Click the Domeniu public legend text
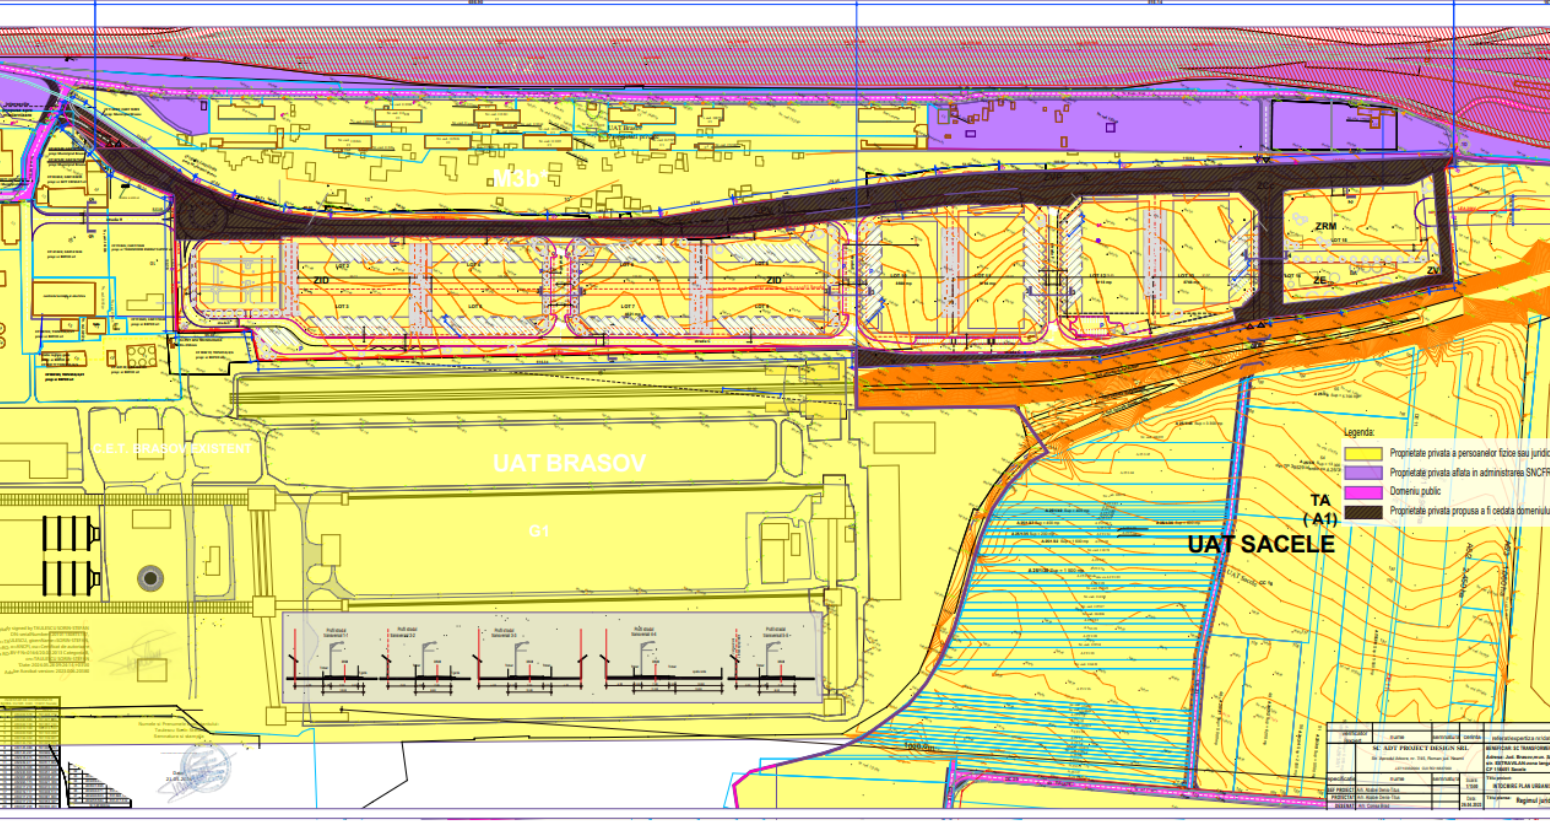1550x825 pixels. 1417,492
